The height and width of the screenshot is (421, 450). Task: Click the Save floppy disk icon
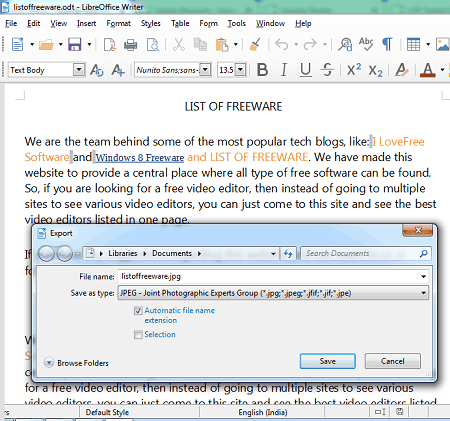[x=75, y=44]
